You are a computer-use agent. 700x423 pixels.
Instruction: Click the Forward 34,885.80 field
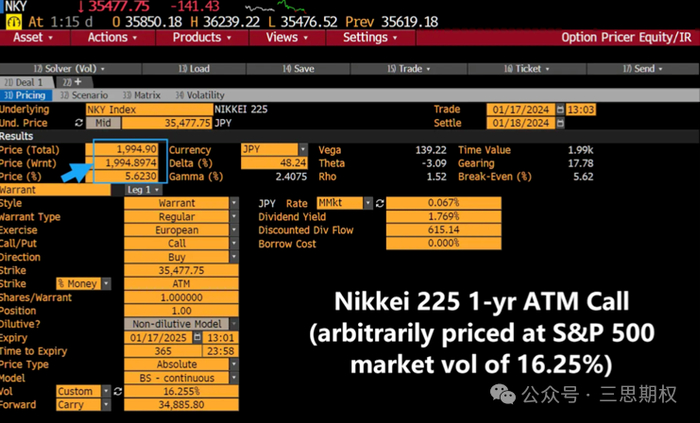181,405
